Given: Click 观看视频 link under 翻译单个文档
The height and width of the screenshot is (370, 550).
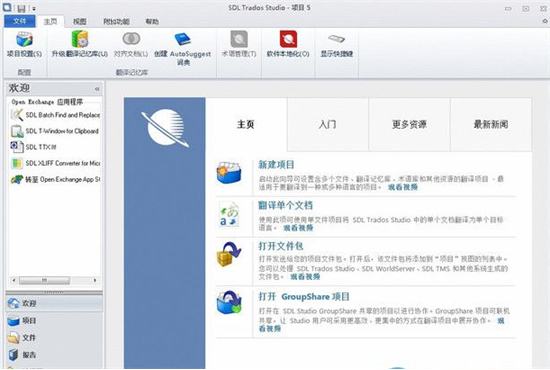Looking at the screenshot, I should coord(298,228).
